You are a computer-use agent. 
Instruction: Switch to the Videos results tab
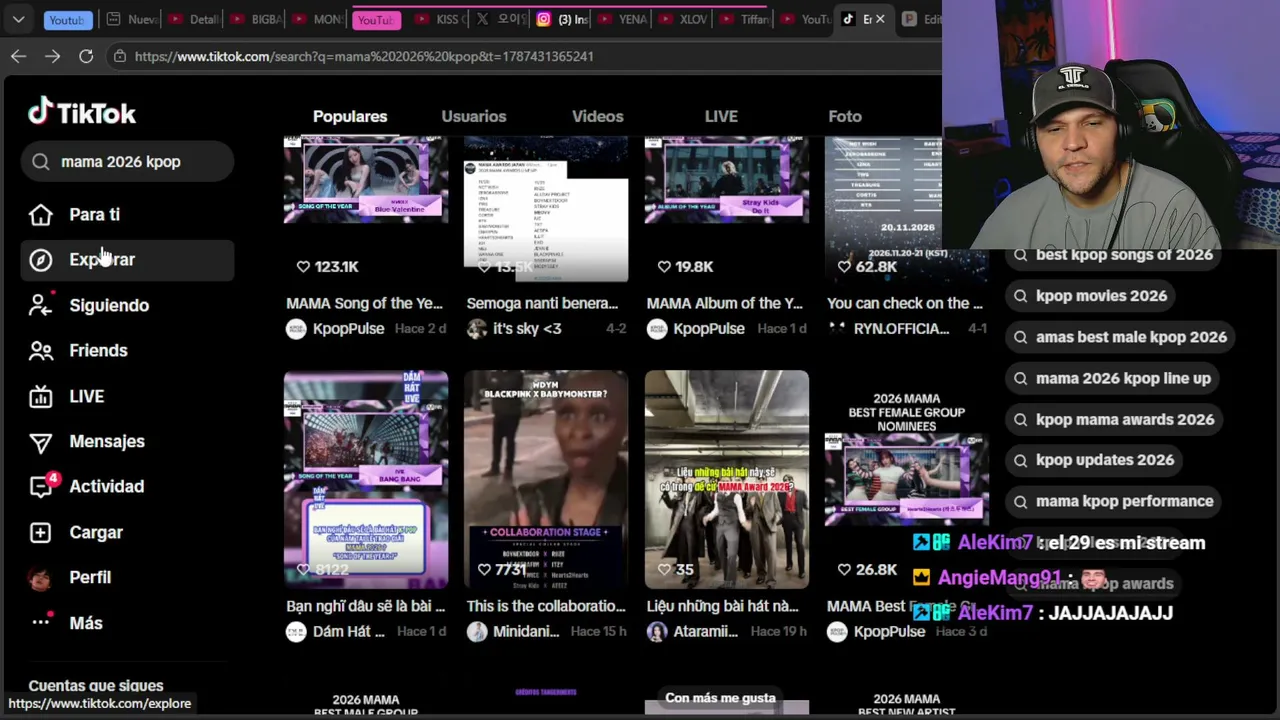click(597, 117)
